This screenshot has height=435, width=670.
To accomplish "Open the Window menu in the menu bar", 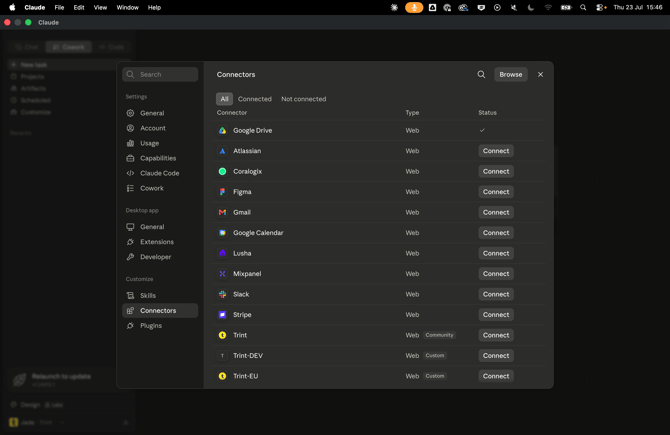I will [127, 7].
